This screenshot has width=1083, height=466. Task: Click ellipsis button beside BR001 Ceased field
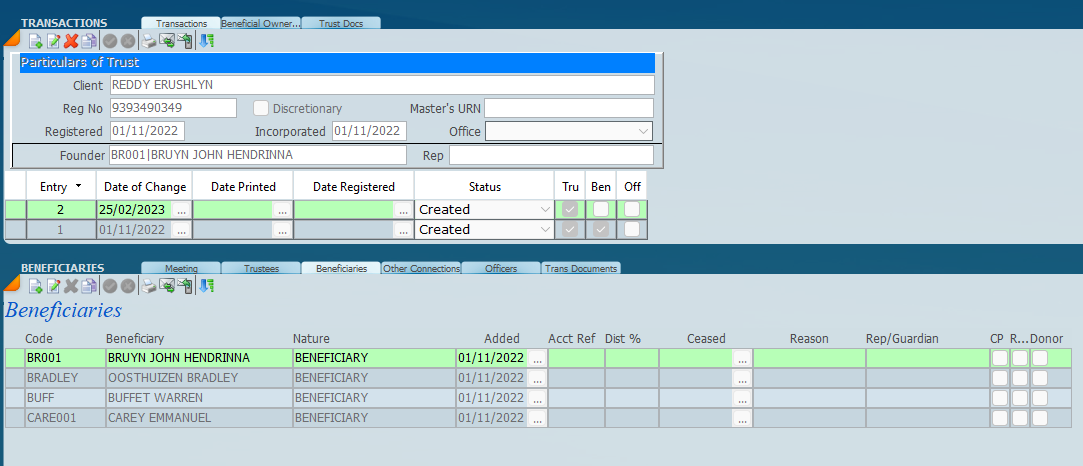pyautogui.click(x=742, y=358)
